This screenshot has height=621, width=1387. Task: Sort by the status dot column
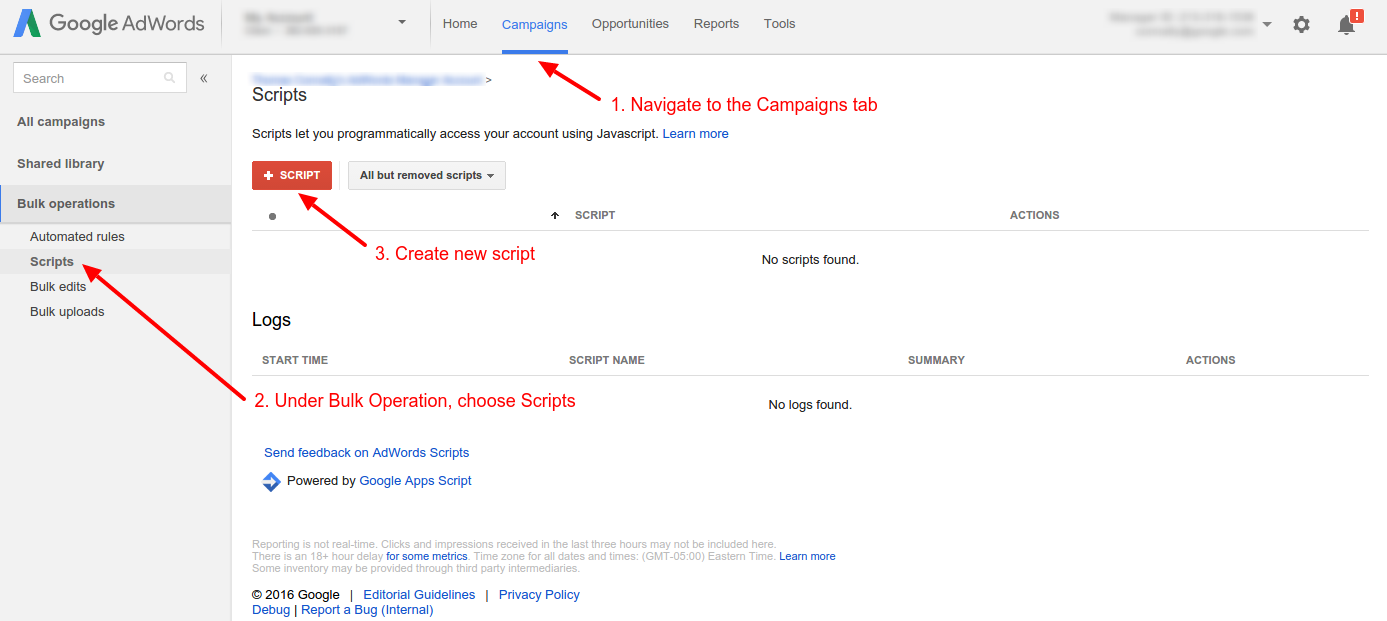[272, 216]
